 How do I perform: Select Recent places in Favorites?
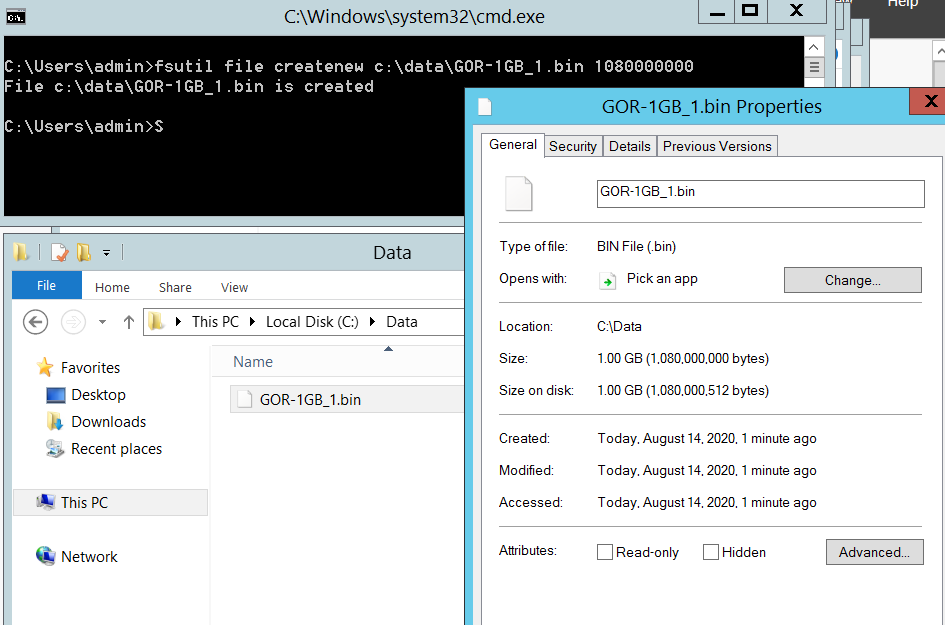click(x=117, y=449)
